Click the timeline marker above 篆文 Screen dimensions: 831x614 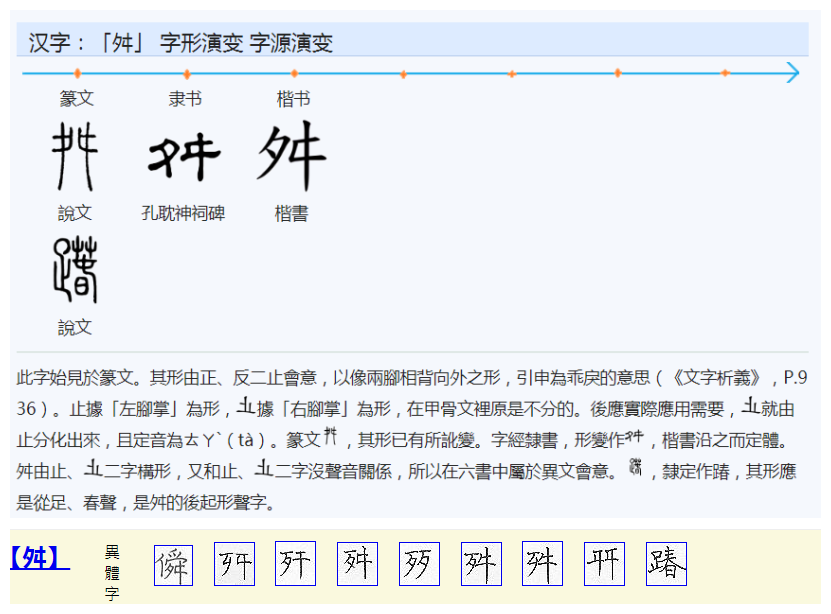point(77,73)
